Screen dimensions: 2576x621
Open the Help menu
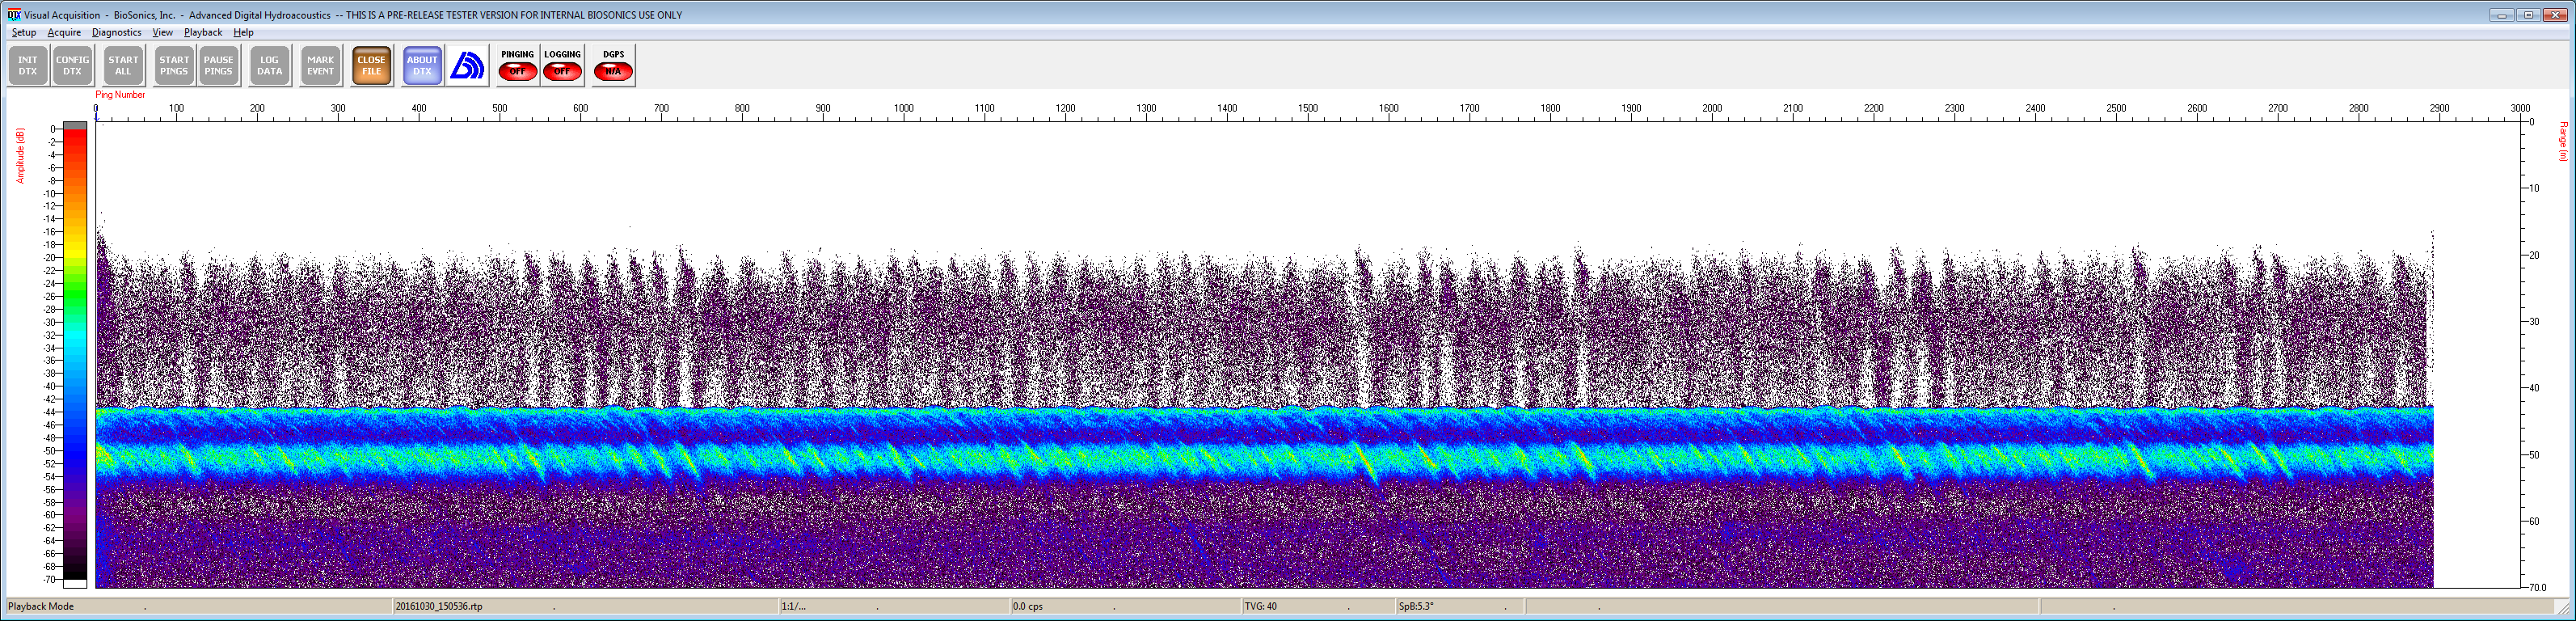pos(243,32)
